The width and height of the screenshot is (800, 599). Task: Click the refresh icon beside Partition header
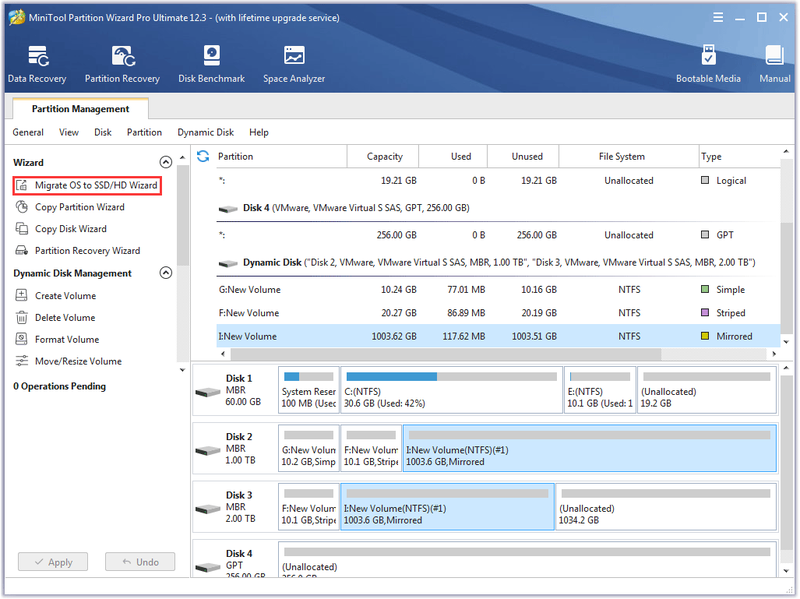(x=203, y=156)
